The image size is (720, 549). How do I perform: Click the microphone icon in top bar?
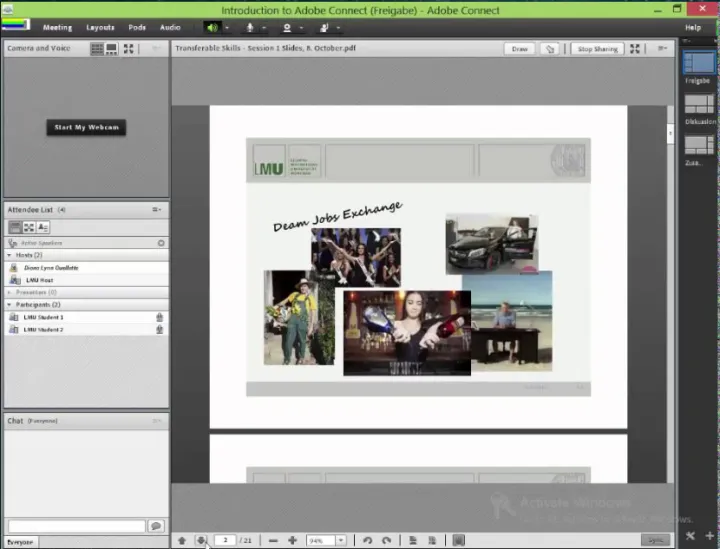249,27
